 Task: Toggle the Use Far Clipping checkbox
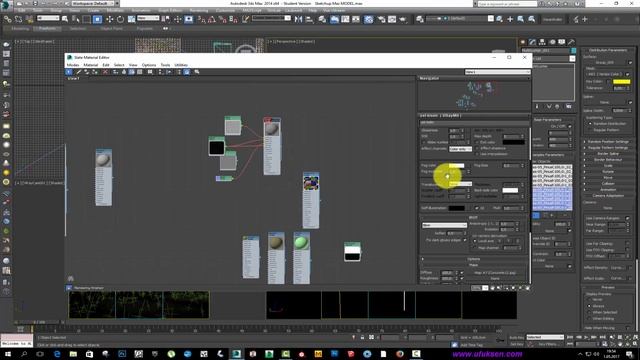(x=627, y=244)
